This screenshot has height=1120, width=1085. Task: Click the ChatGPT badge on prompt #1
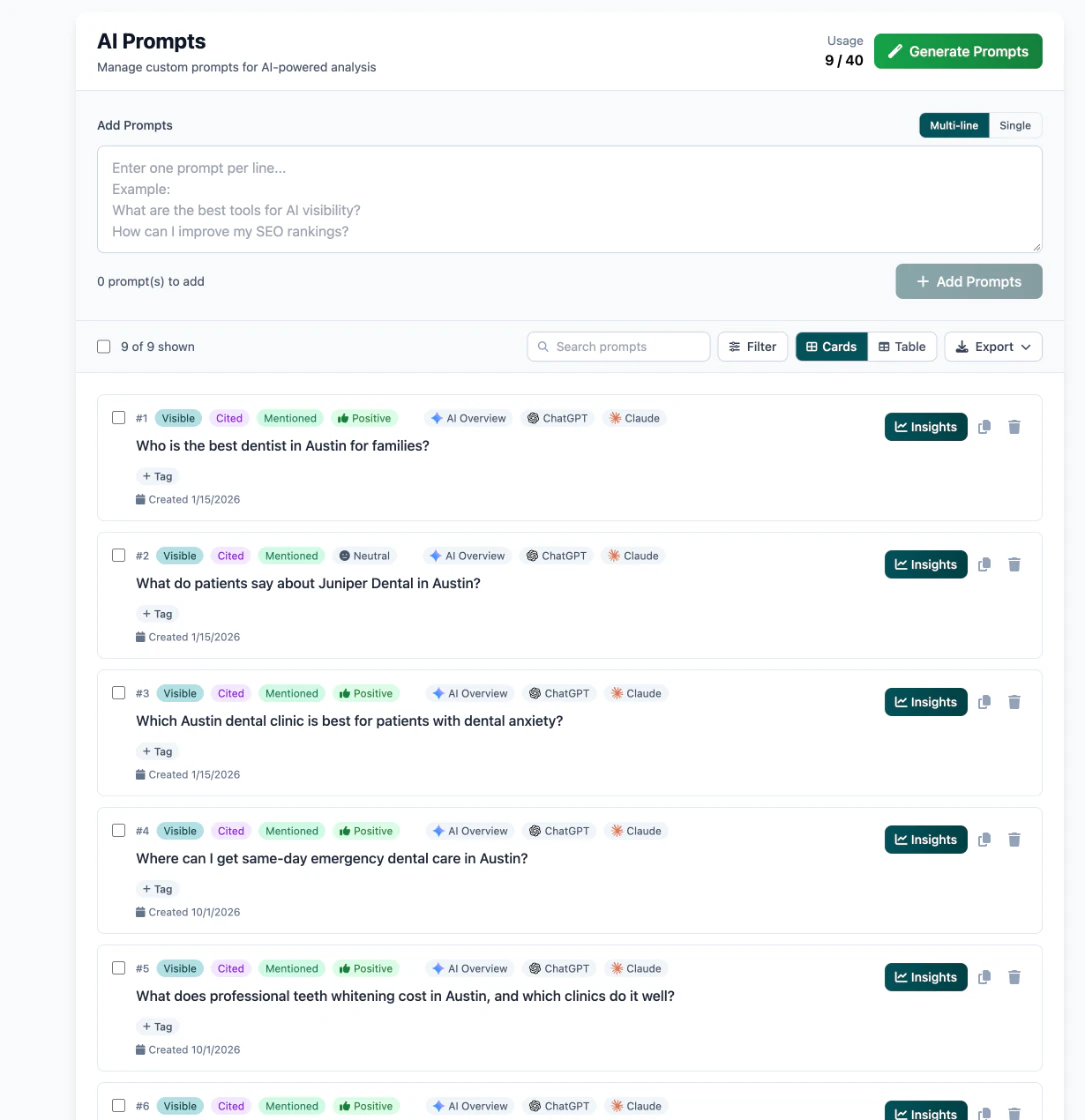(557, 419)
